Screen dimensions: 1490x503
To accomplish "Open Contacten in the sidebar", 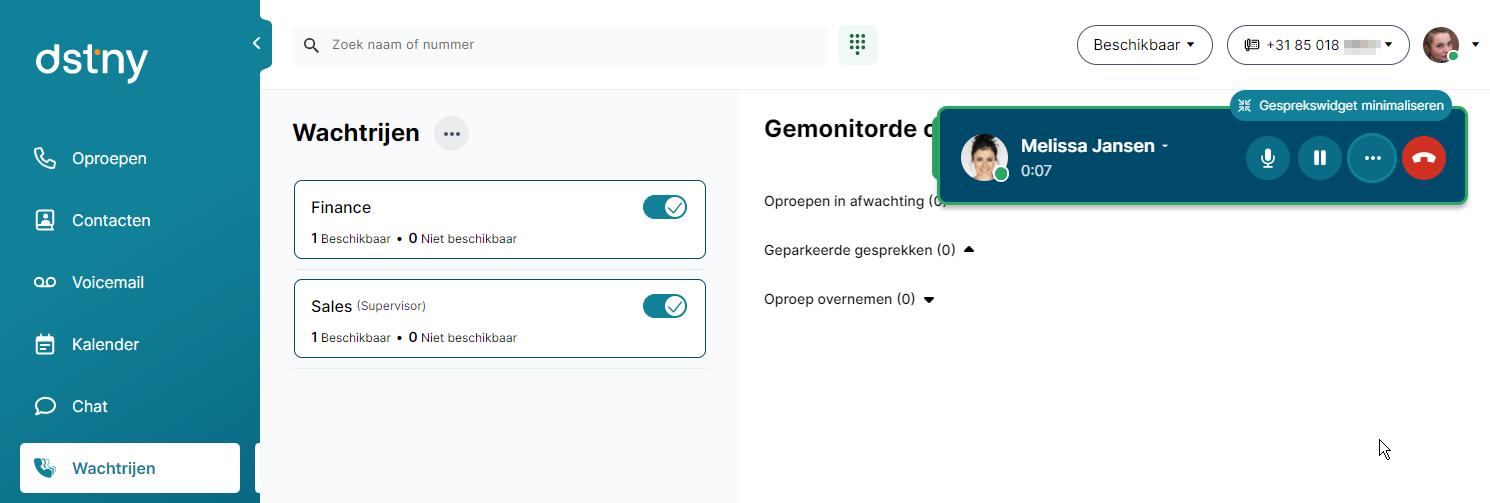I will 111,220.
